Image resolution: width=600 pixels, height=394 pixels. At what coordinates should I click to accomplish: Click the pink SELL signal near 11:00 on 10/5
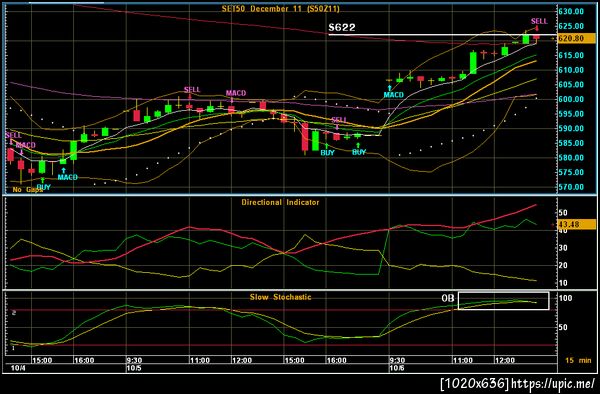(x=192, y=90)
